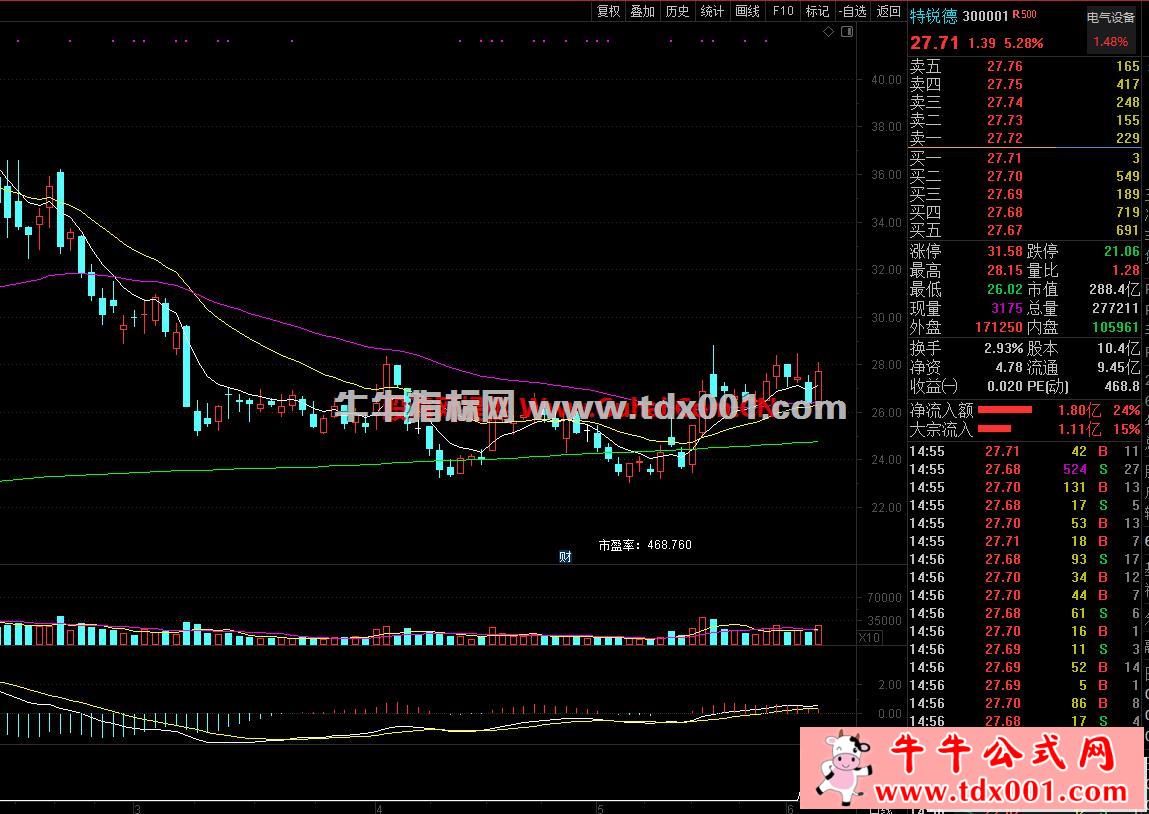Click the 70000 label on volume axis

[x=885, y=599]
